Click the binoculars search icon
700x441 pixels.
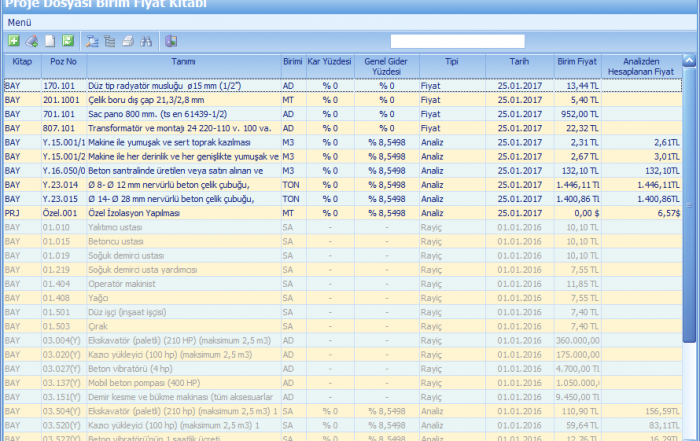(x=146, y=41)
